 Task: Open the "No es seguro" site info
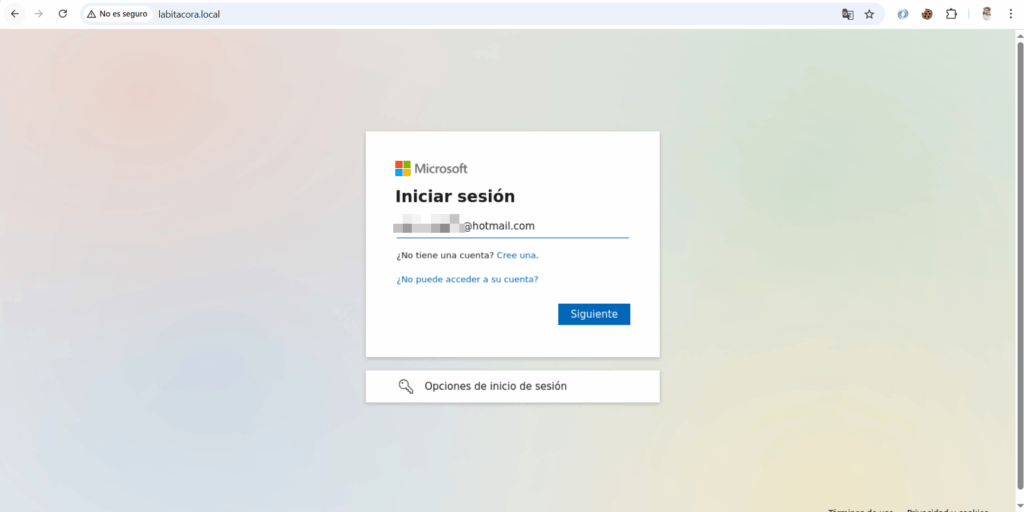pyautogui.click(x=117, y=14)
